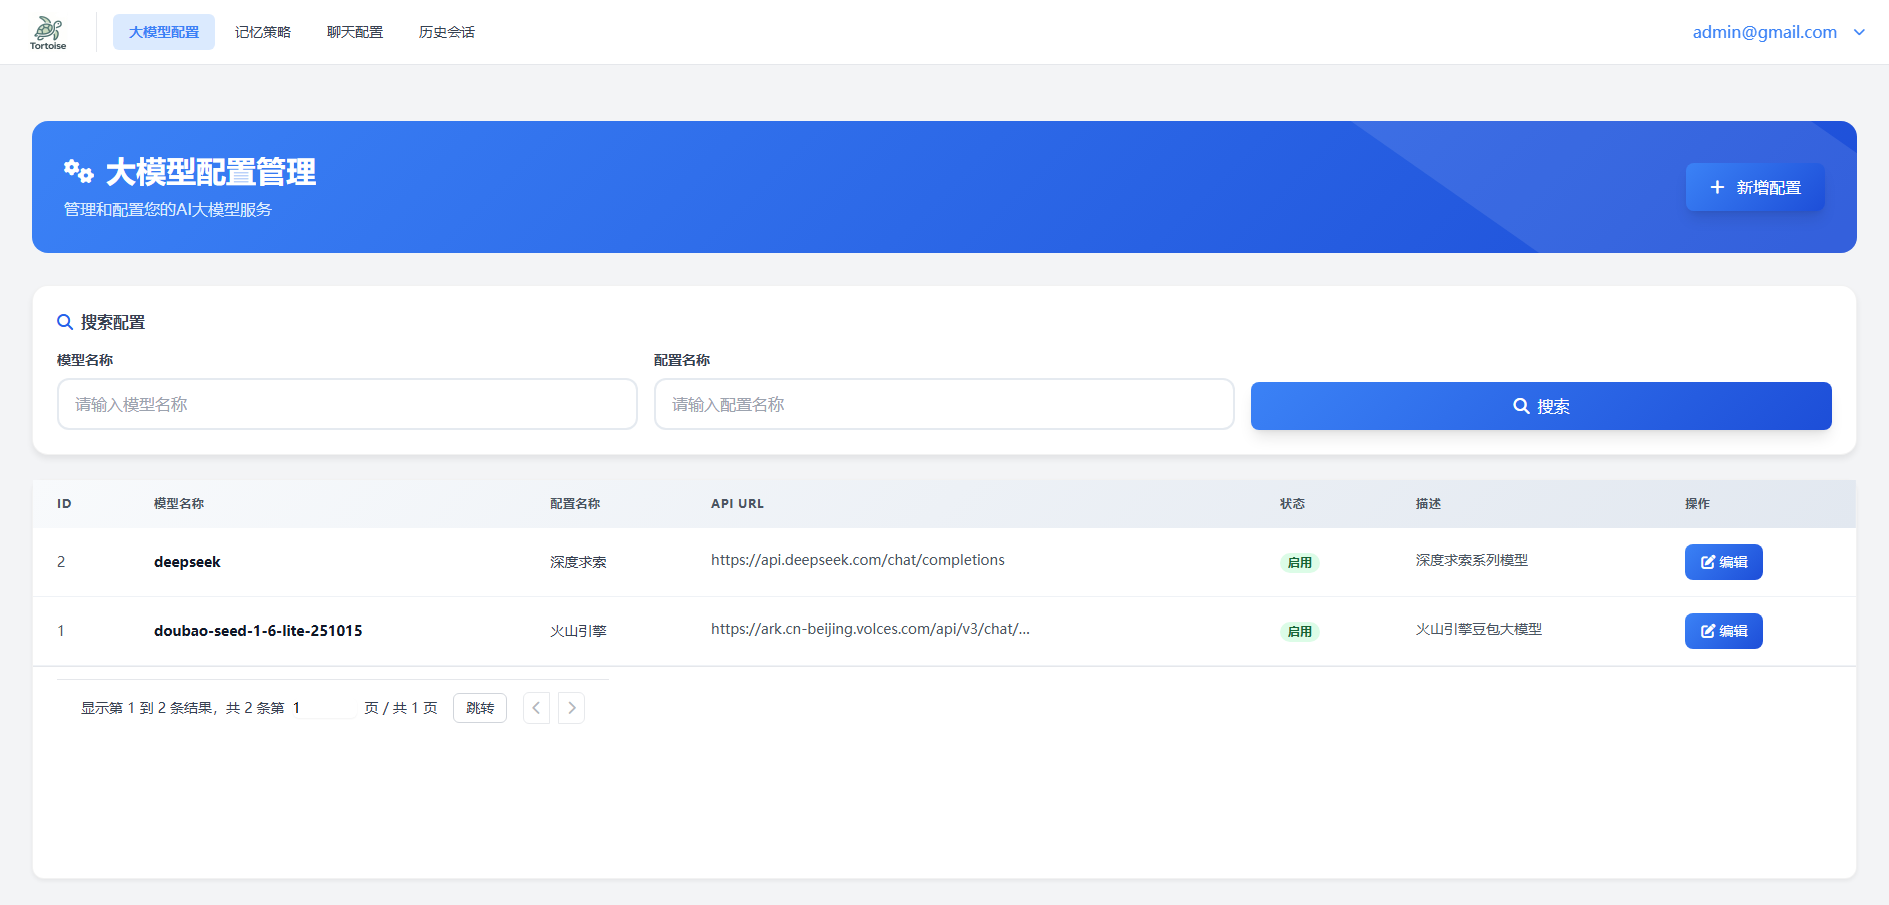Expand the admin@gmail.com account dropdown arrow
Screen dimensions: 1889x905
[1859, 32]
